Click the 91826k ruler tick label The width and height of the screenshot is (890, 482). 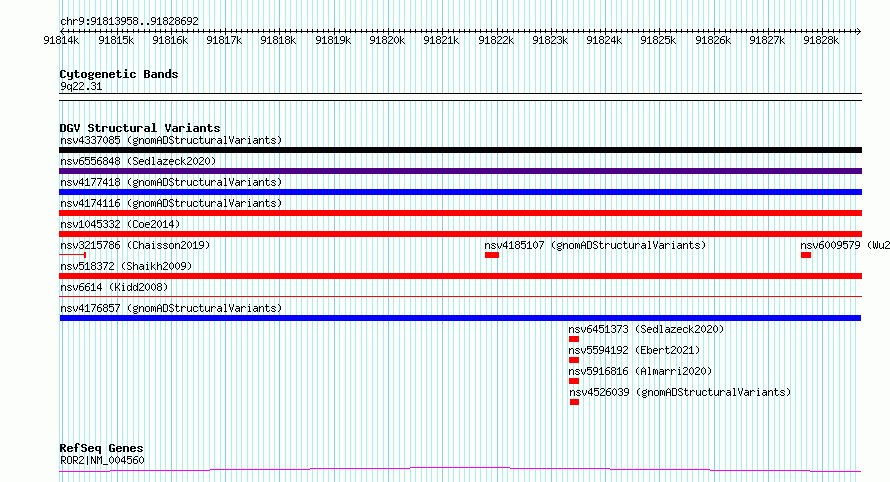[713, 40]
